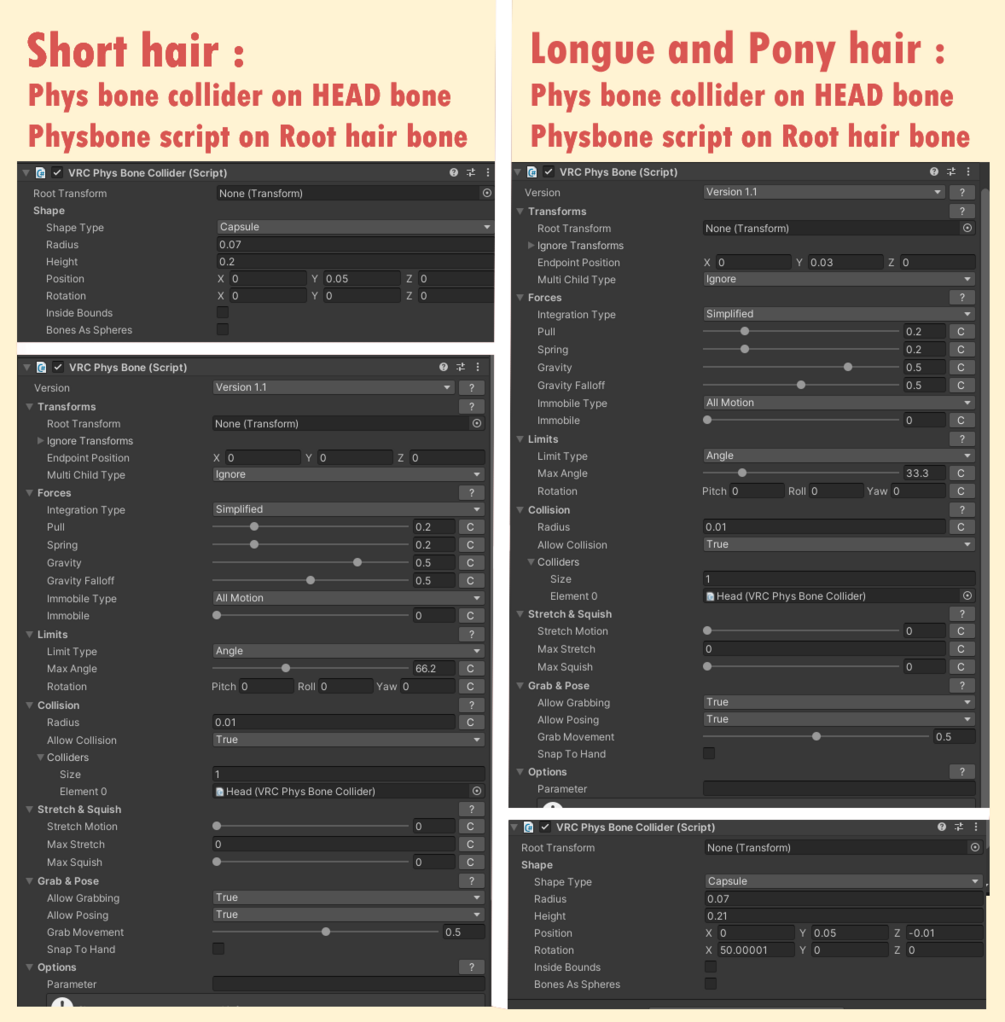Enable Bones As Spheres on short hair collider
The width and height of the screenshot is (1005, 1022).
pyautogui.click(x=223, y=329)
